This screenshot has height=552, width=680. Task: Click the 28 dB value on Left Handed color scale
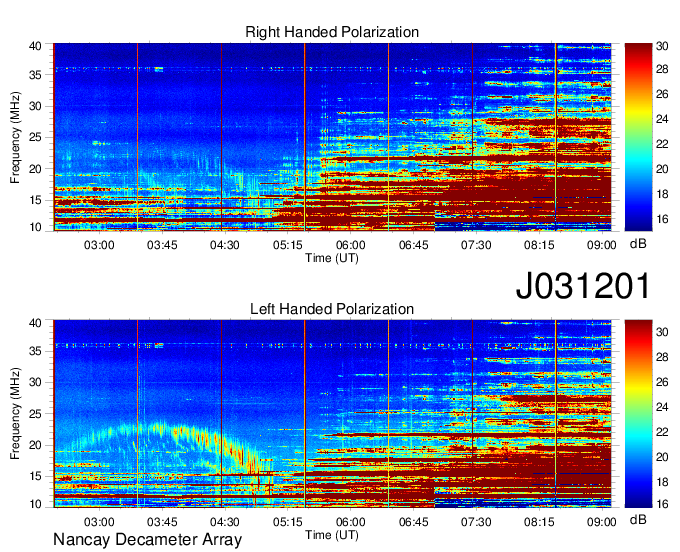pyautogui.click(x=662, y=357)
